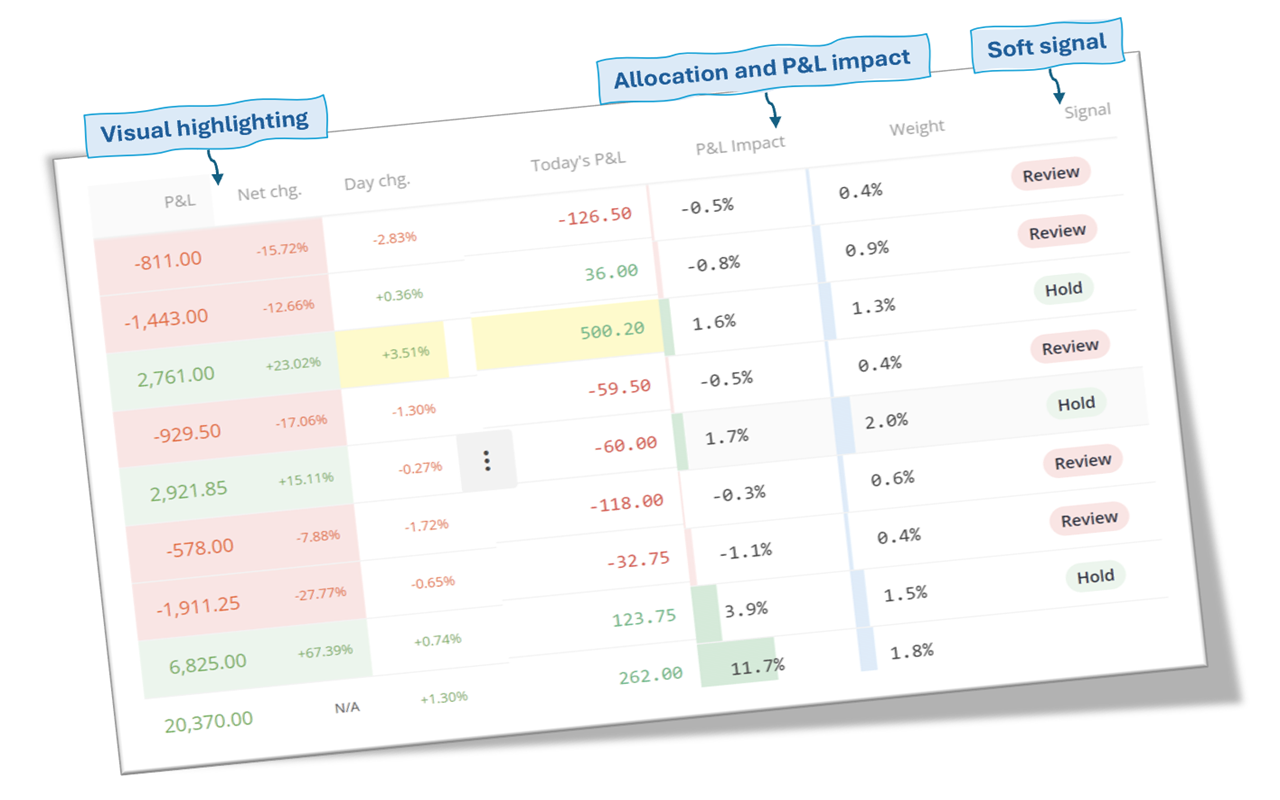Image resolution: width=1280 pixels, height=800 pixels.
Task: Click the bottom Hold badge near 1.5% weight
Action: click(x=1096, y=576)
